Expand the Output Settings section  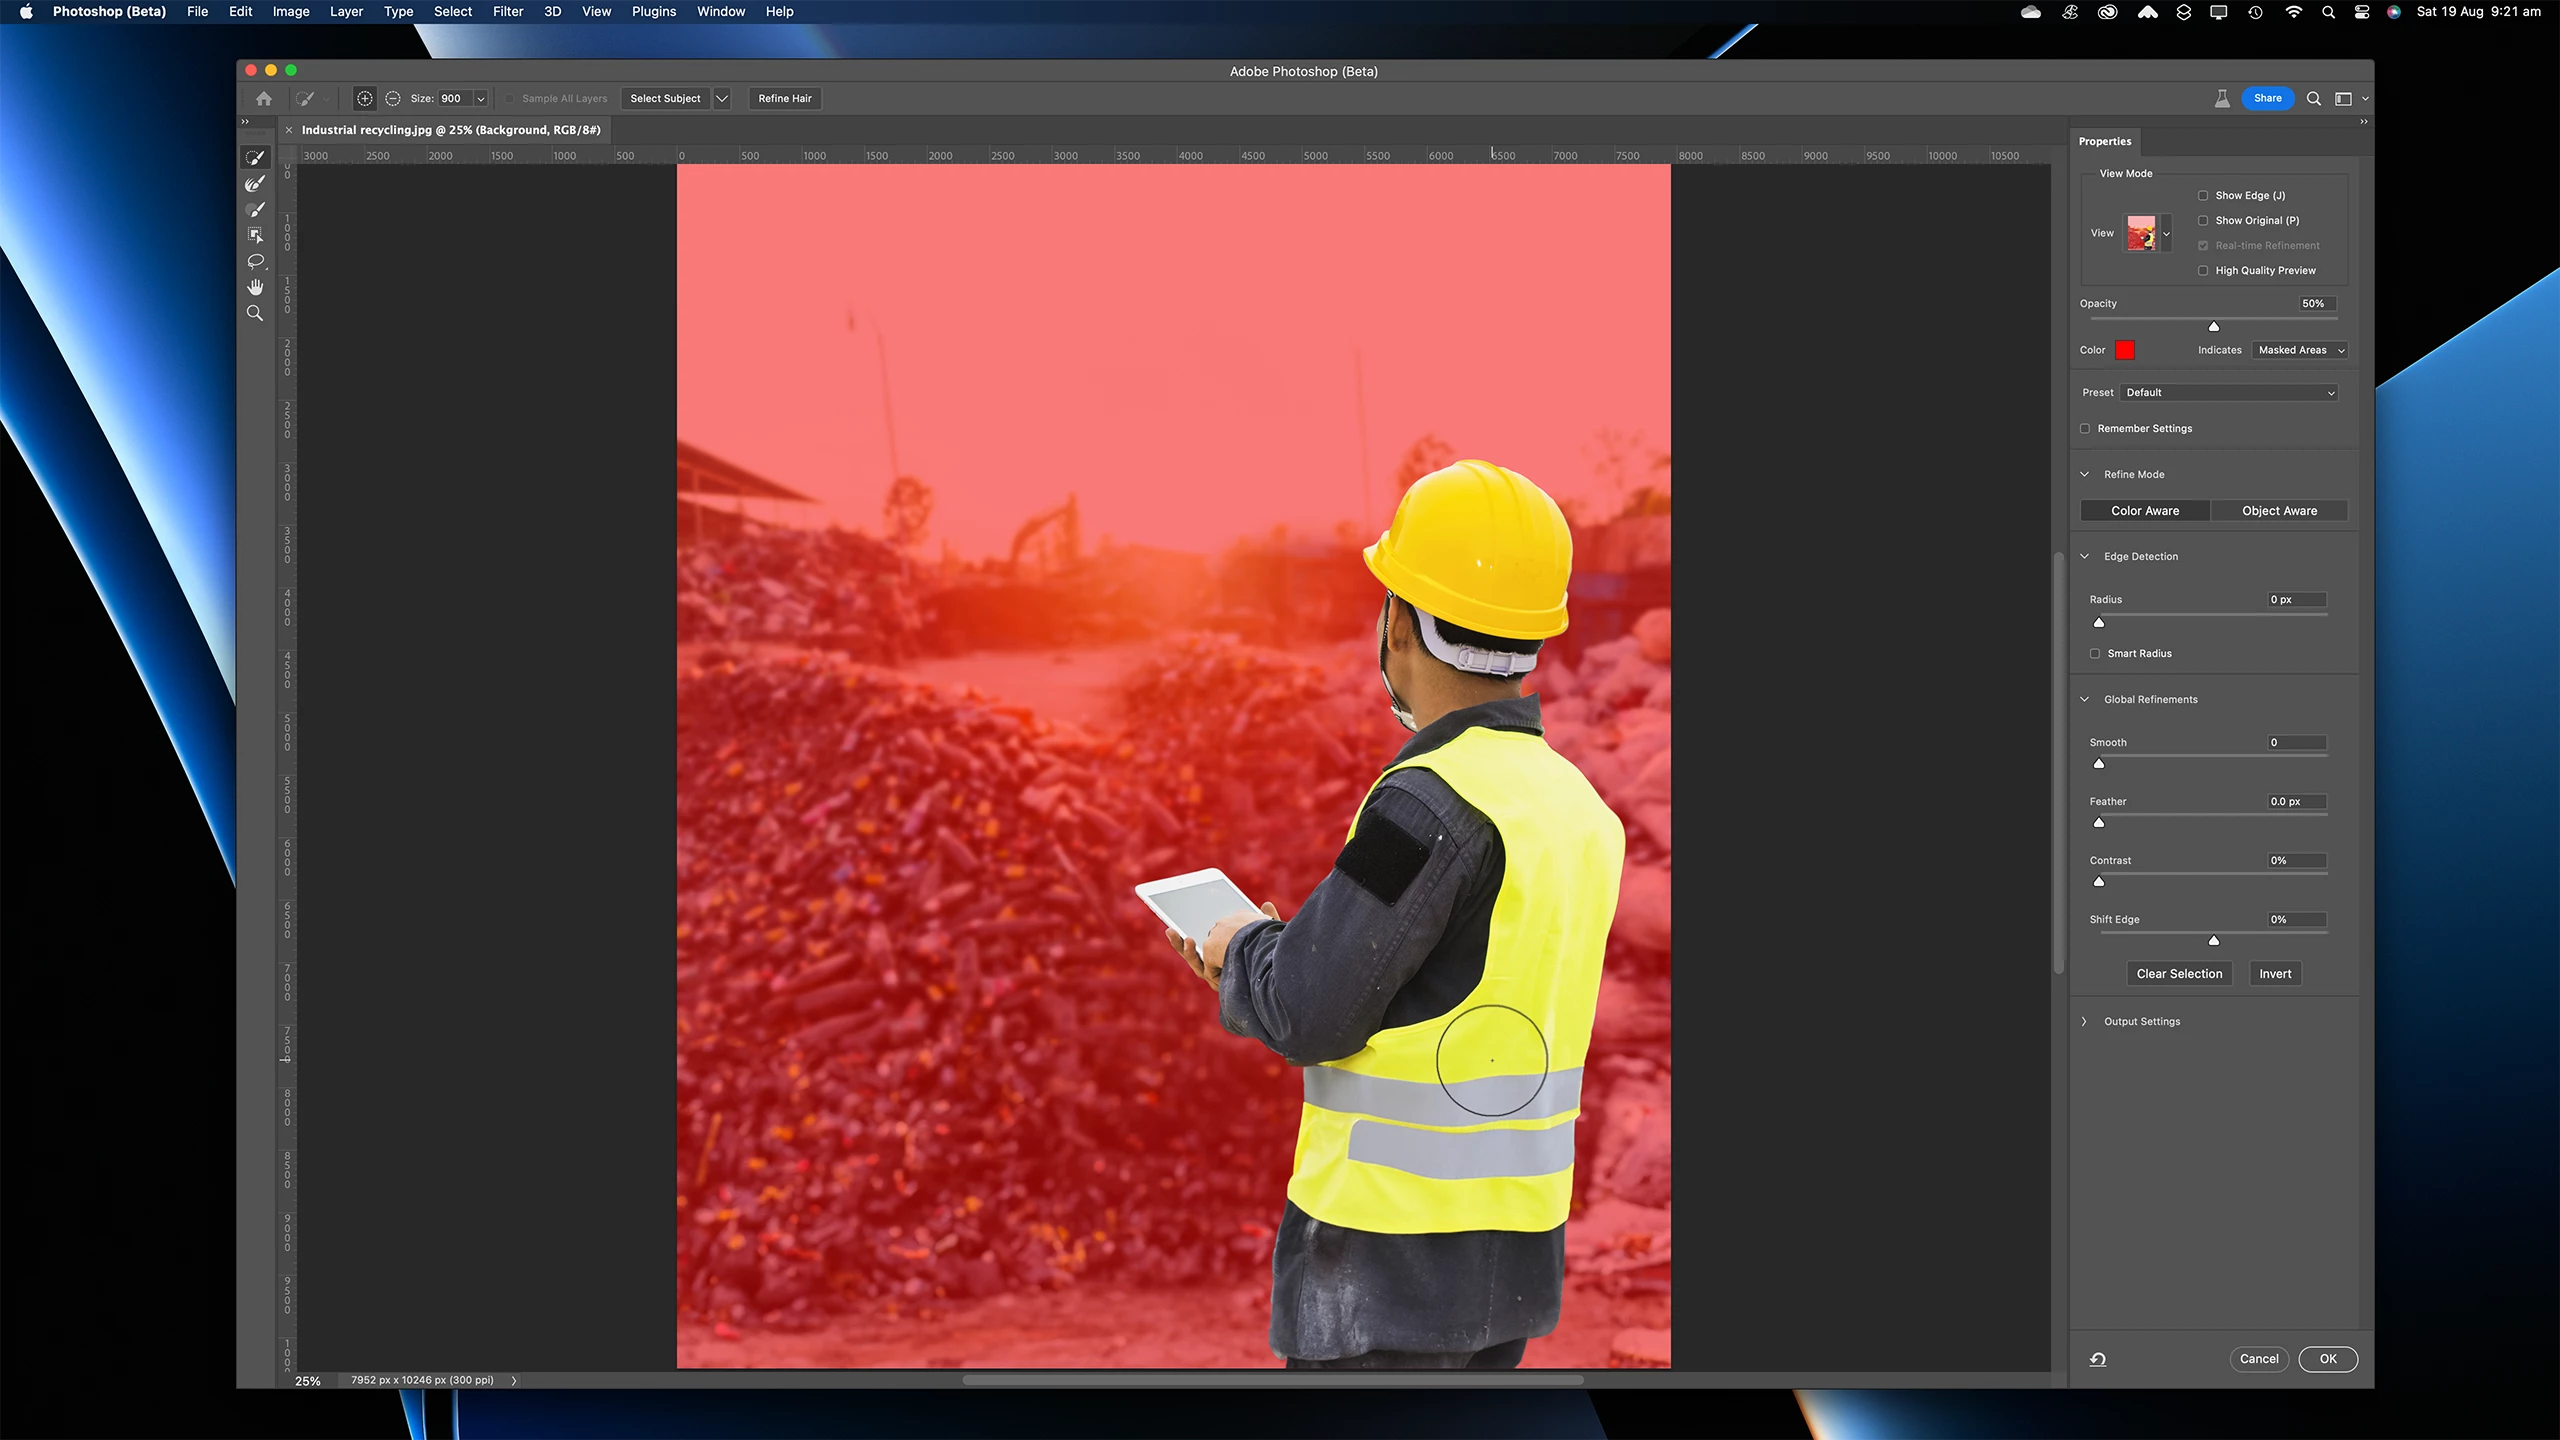pyautogui.click(x=2084, y=1021)
